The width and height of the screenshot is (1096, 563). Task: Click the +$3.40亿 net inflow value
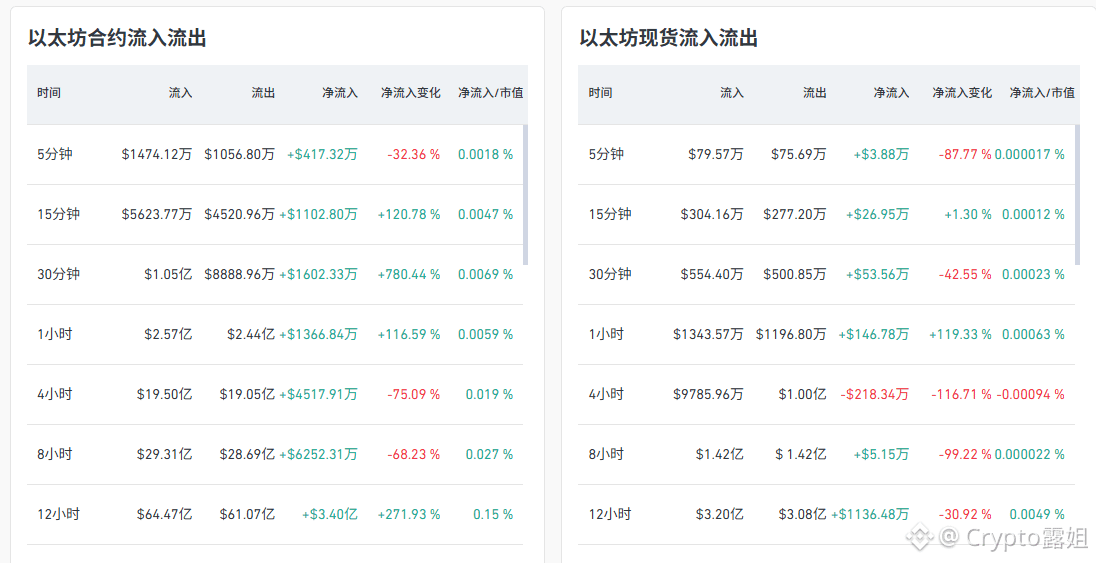point(329,515)
